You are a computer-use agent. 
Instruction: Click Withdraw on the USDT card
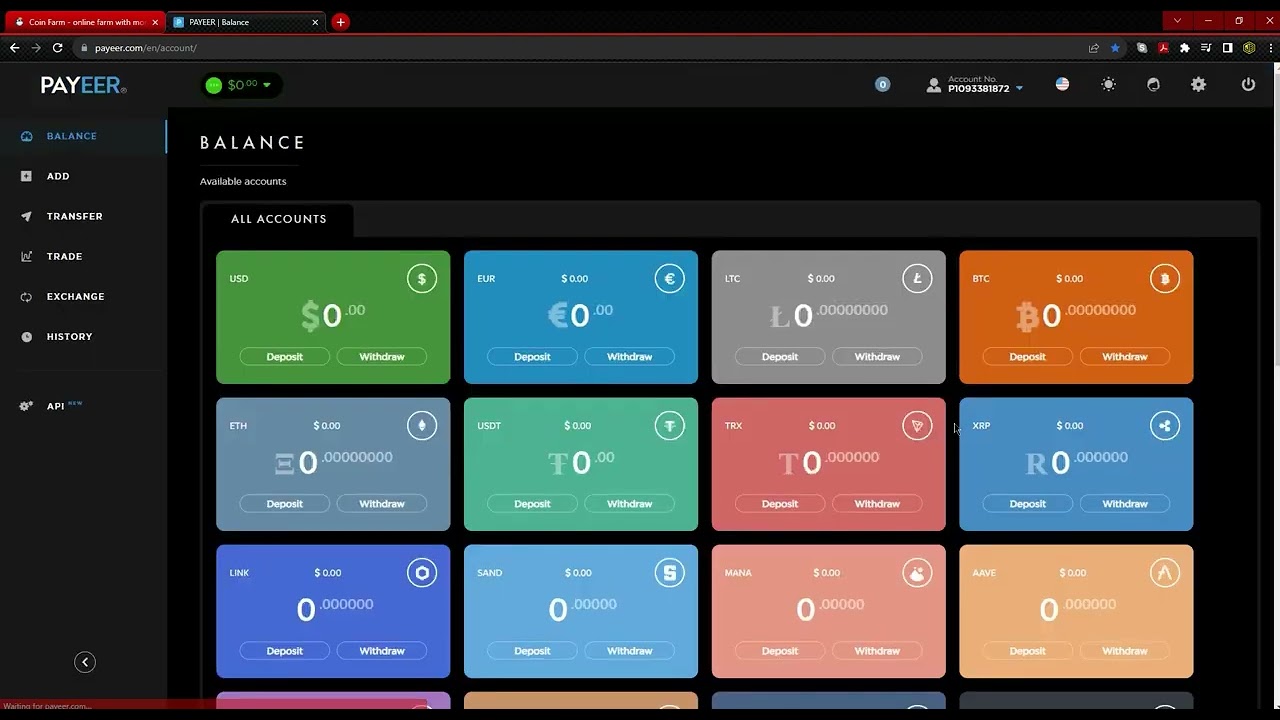coord(629,504)
